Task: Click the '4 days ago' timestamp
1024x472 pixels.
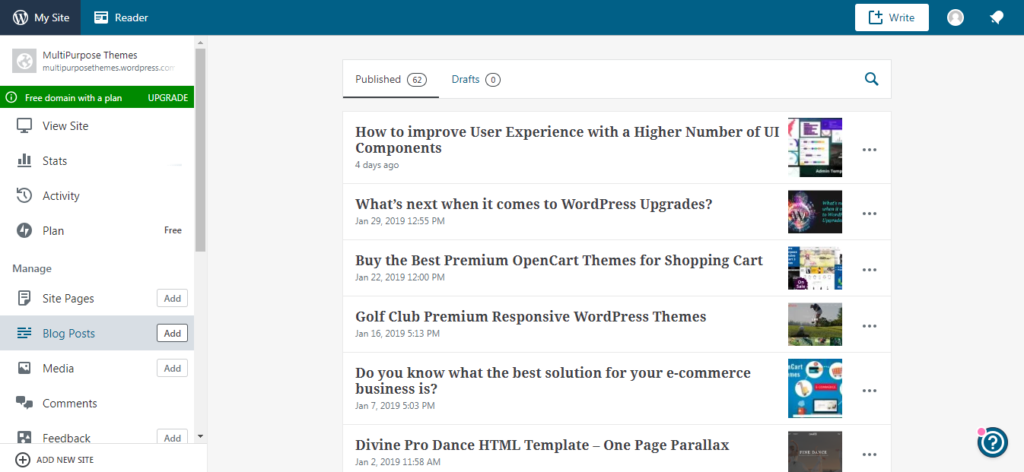Action: click(377, 165)
